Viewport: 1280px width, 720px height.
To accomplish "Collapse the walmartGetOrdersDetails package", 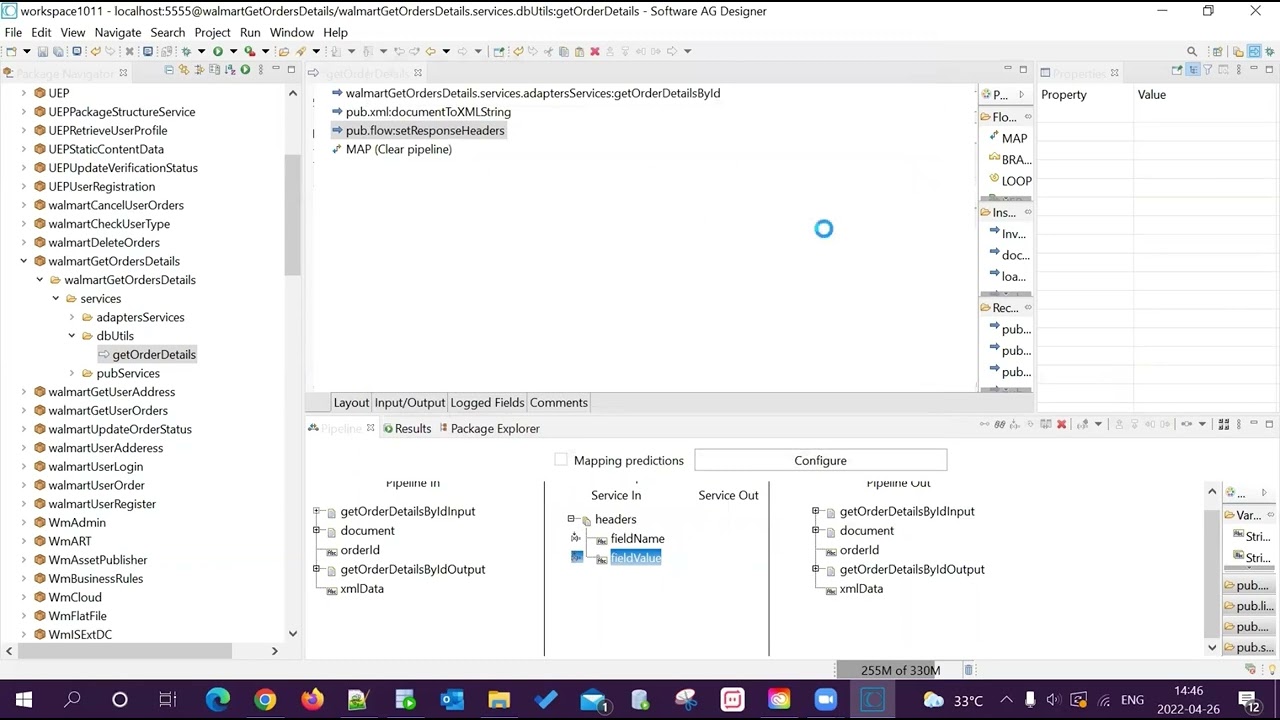I will 24,261.
